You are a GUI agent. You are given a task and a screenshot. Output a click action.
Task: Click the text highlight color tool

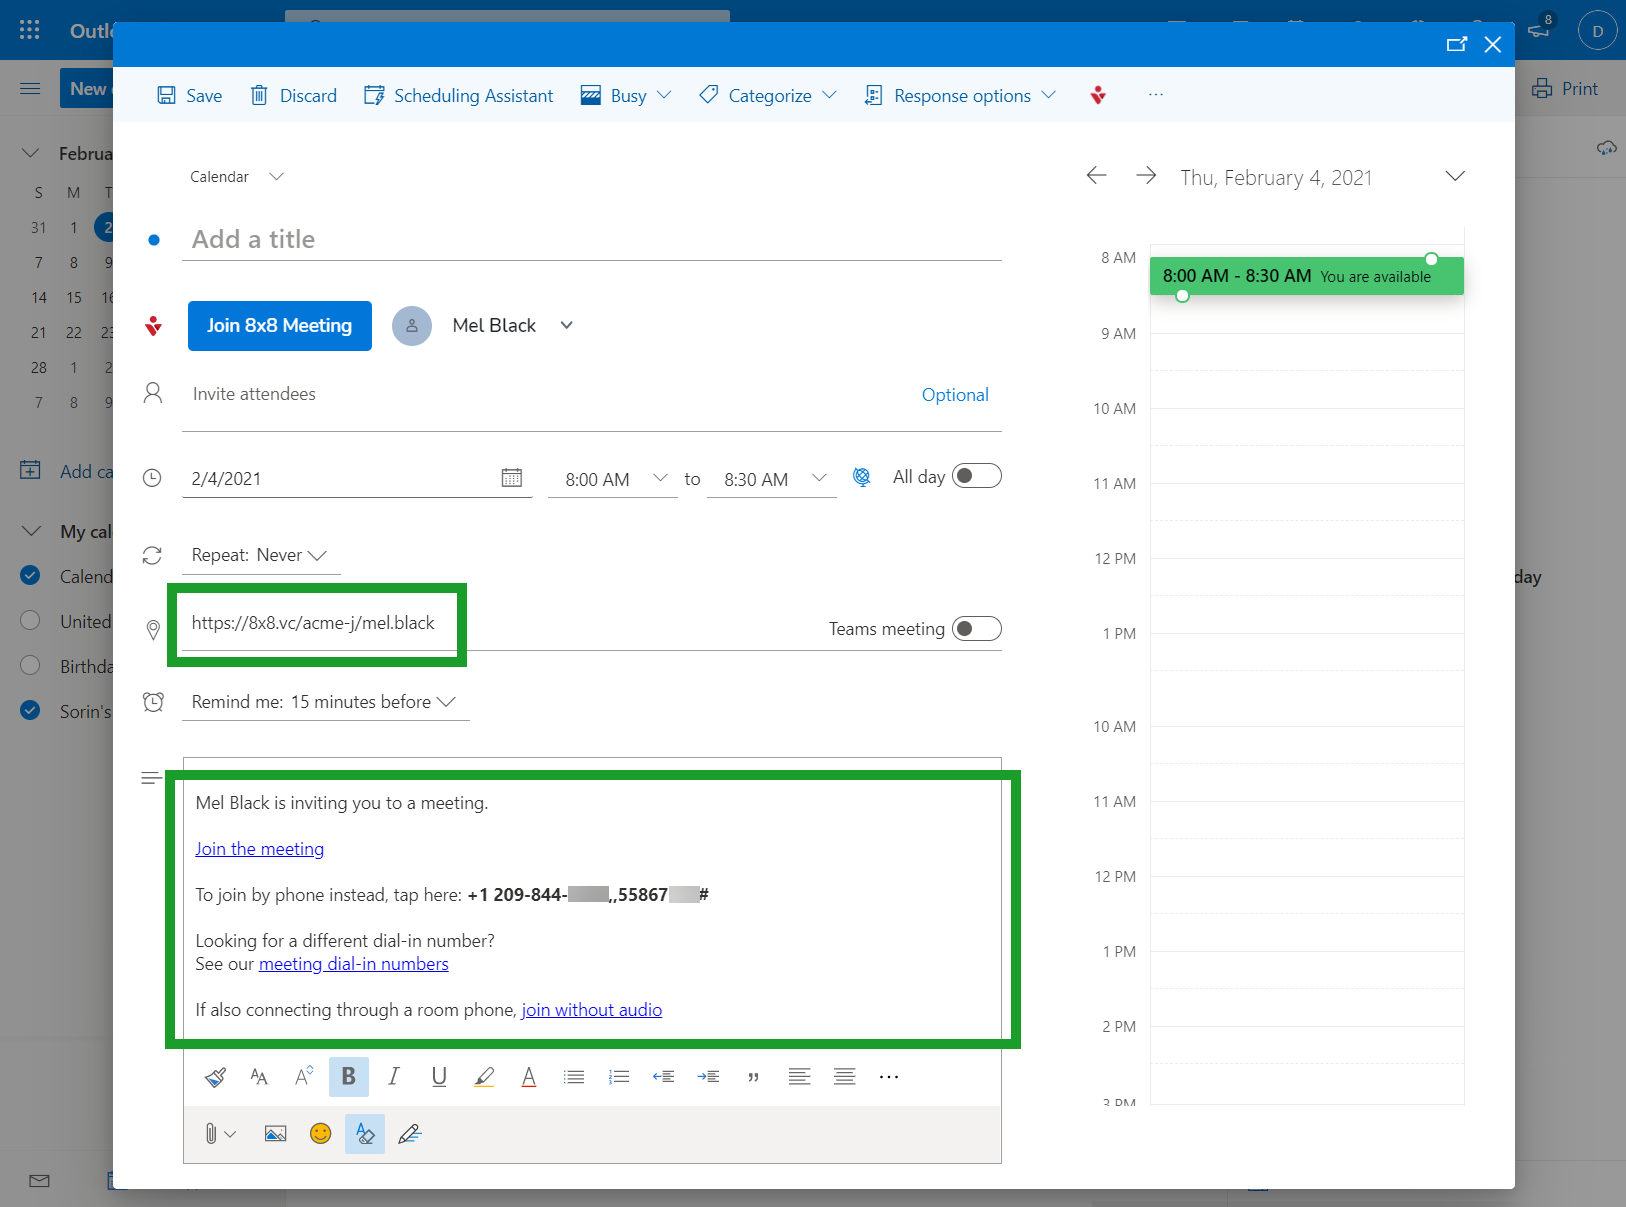point(484,1077)
